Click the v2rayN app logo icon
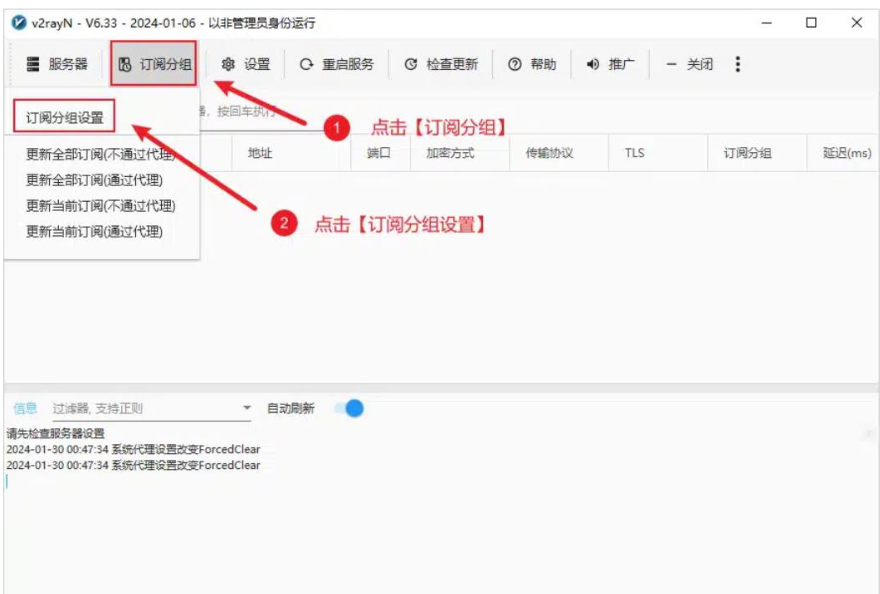This screenshot has width=880, height=594. [x=19, y=23]
